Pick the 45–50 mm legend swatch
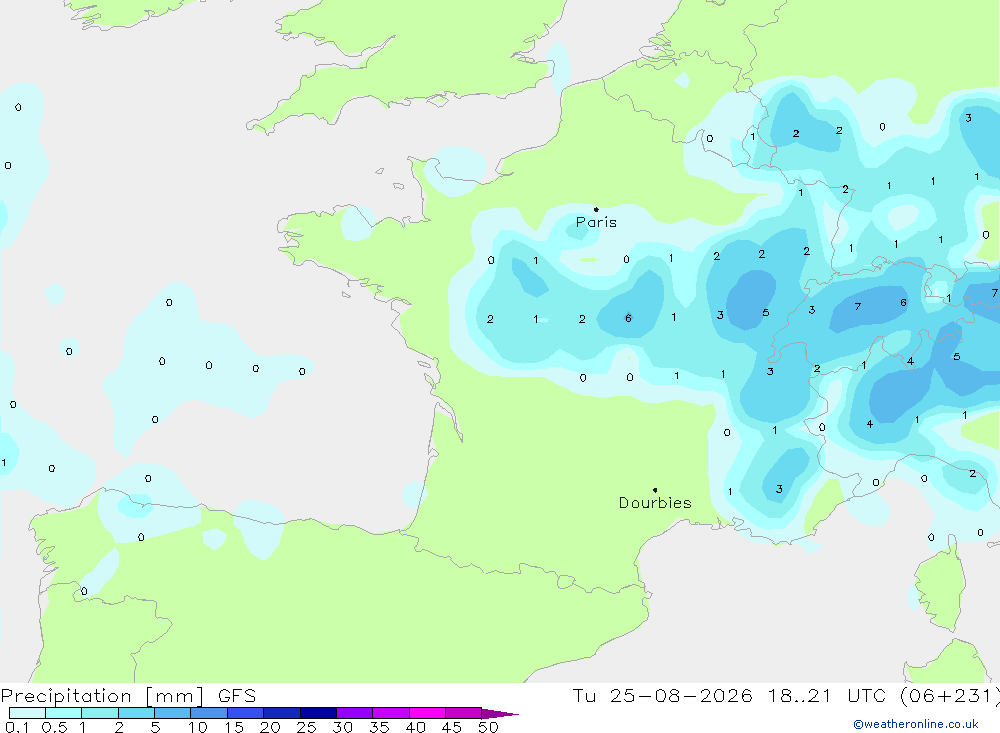The height and width of the screenshot is (733, 1000). 464,713
